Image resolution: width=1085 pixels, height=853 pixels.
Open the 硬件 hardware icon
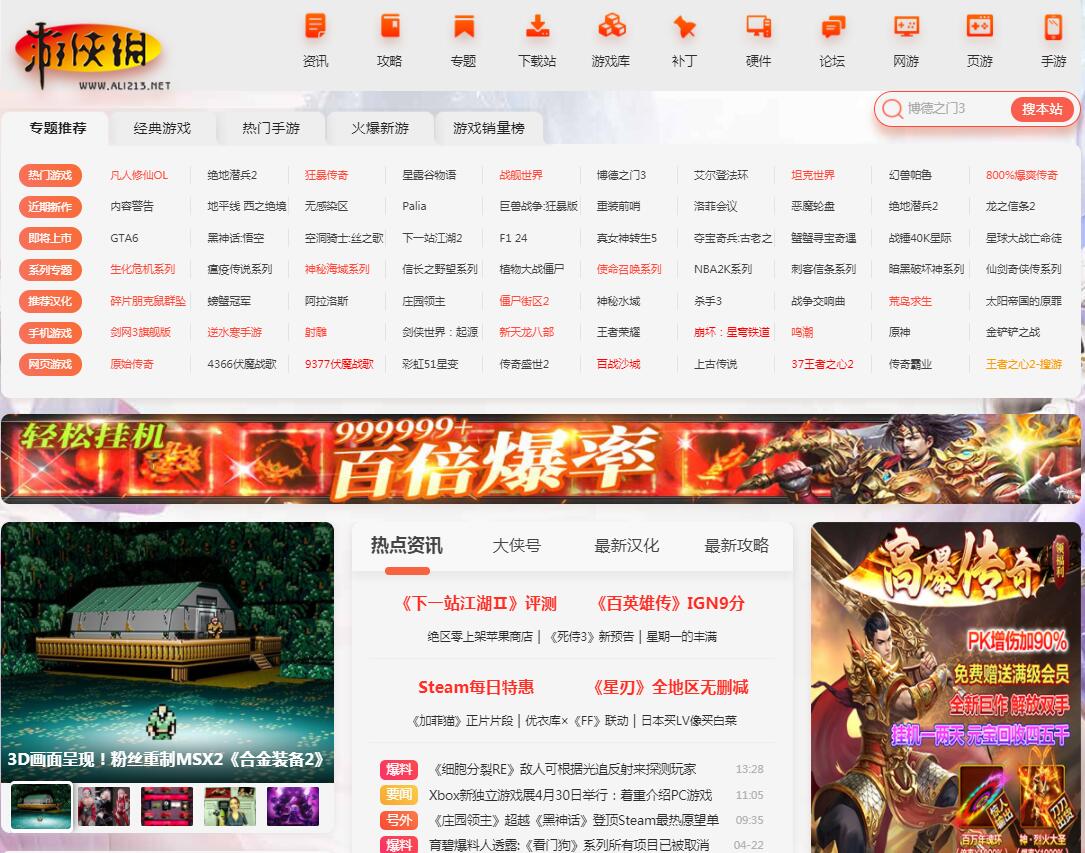click(x=758, y=28)
